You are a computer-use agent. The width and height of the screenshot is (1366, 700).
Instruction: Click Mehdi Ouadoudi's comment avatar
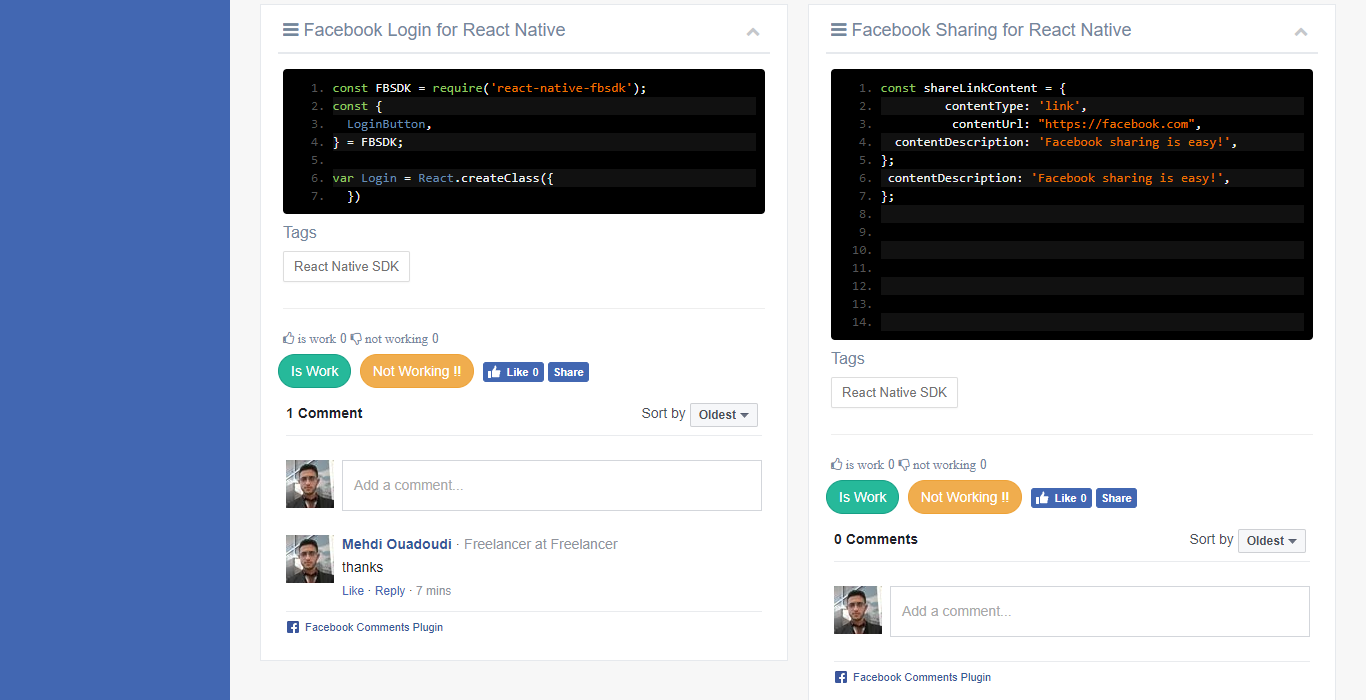(x=310, y=559)
